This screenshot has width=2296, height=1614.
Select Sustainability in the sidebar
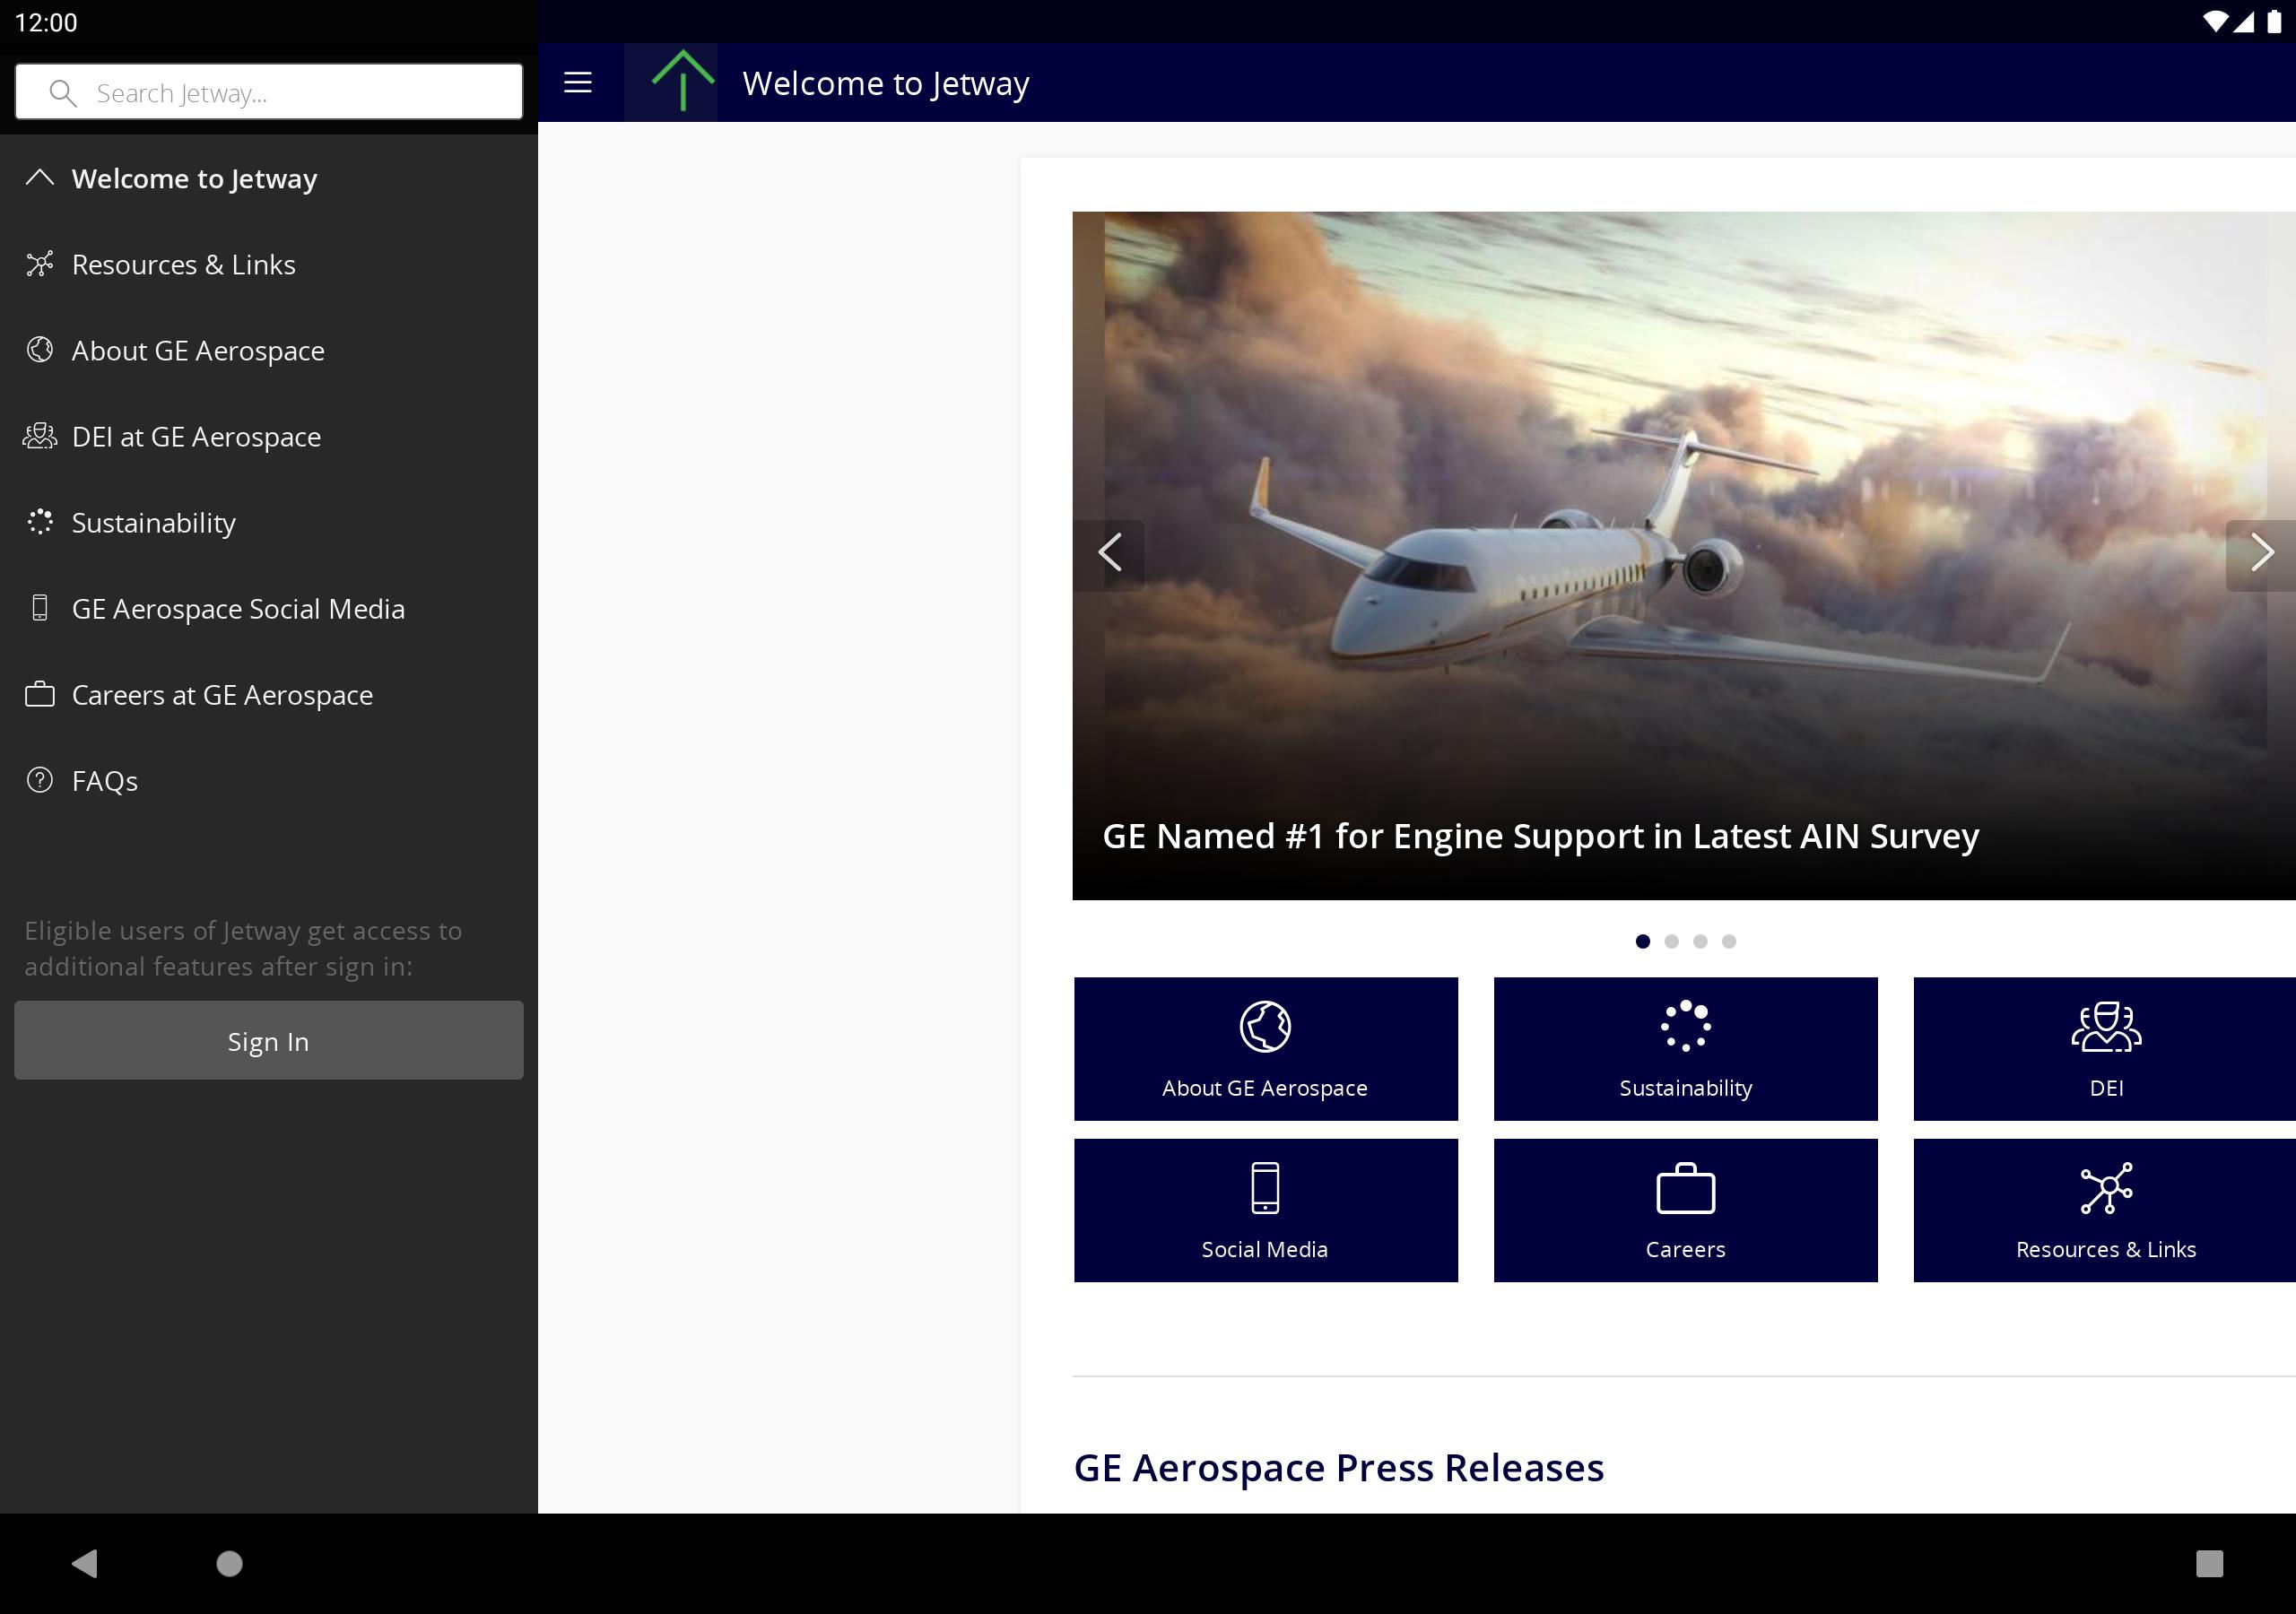(269, 522)
